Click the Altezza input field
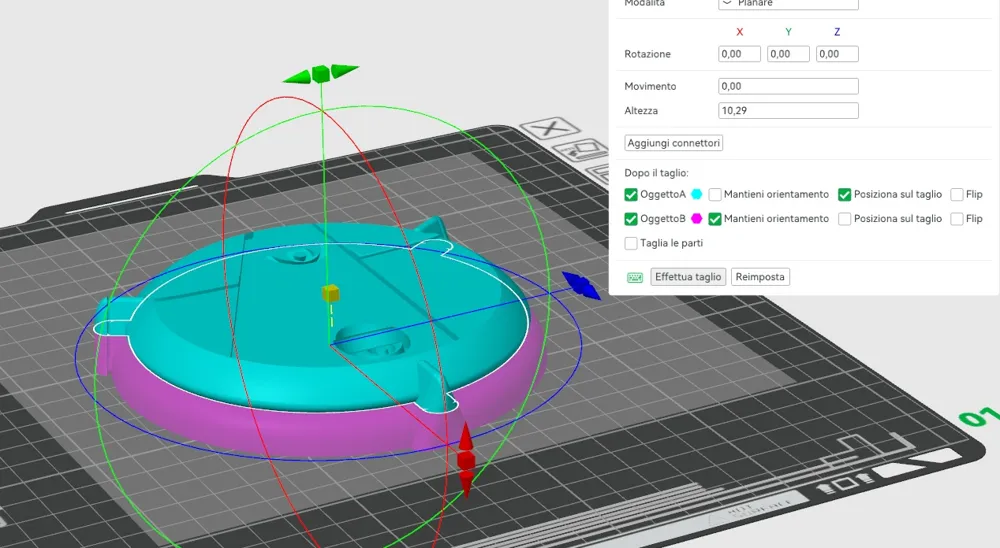Viewport: 1000px width, 548px height. point(788,111)
